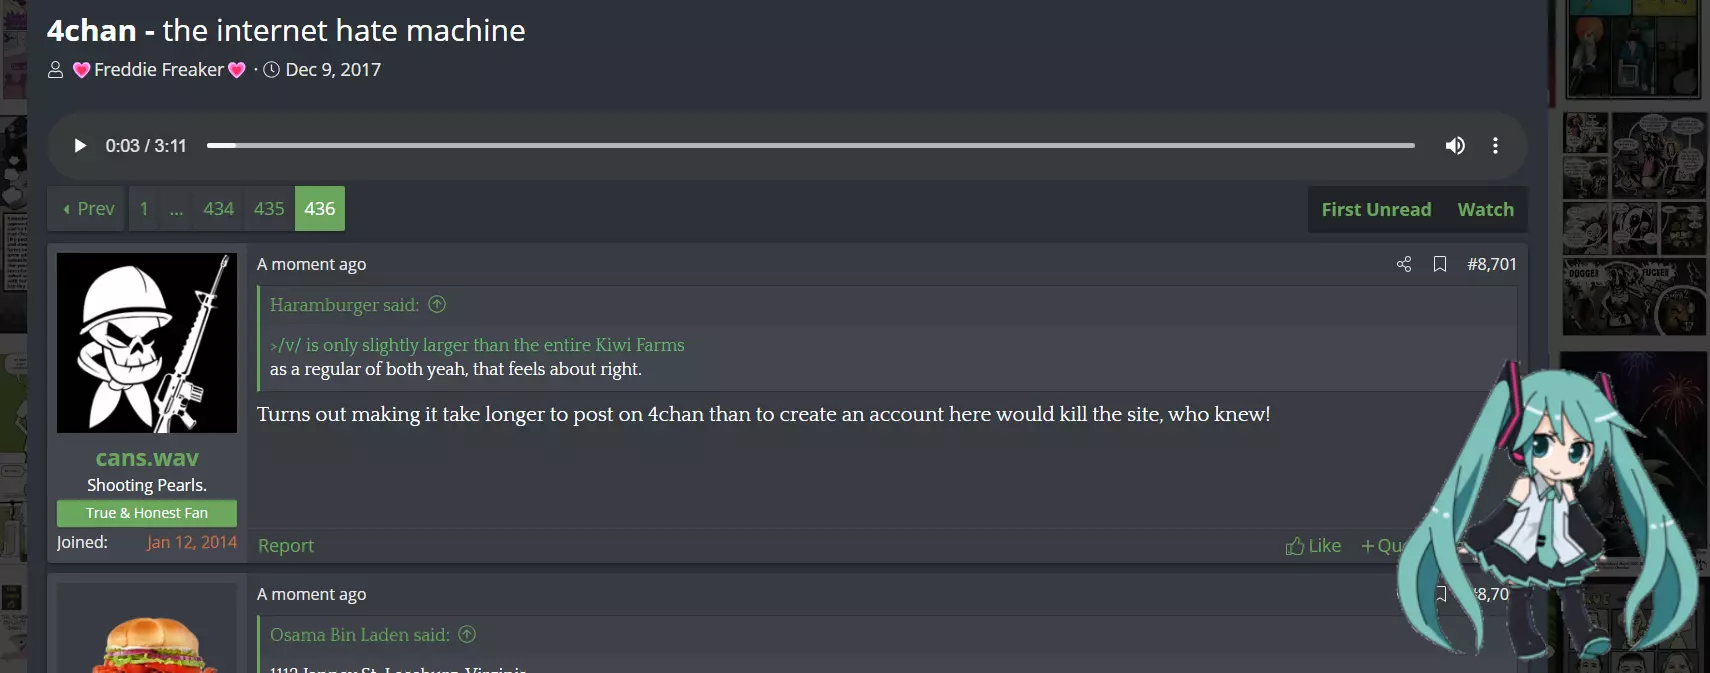Go to page 434
The height and width of the screenshot is (673, 1710).
click(x=218, y=209)
